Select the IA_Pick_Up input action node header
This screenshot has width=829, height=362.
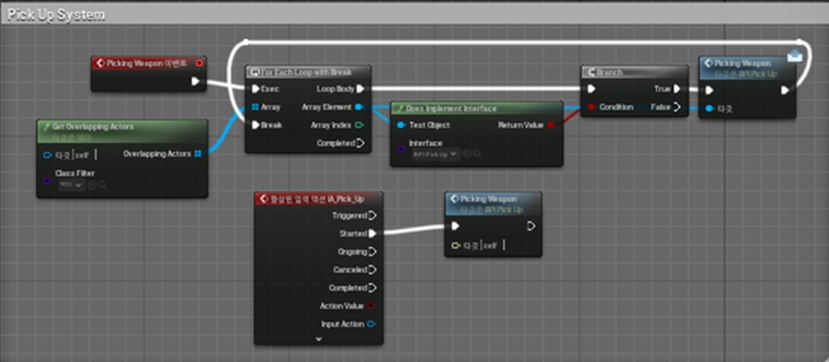pos(318,199)
